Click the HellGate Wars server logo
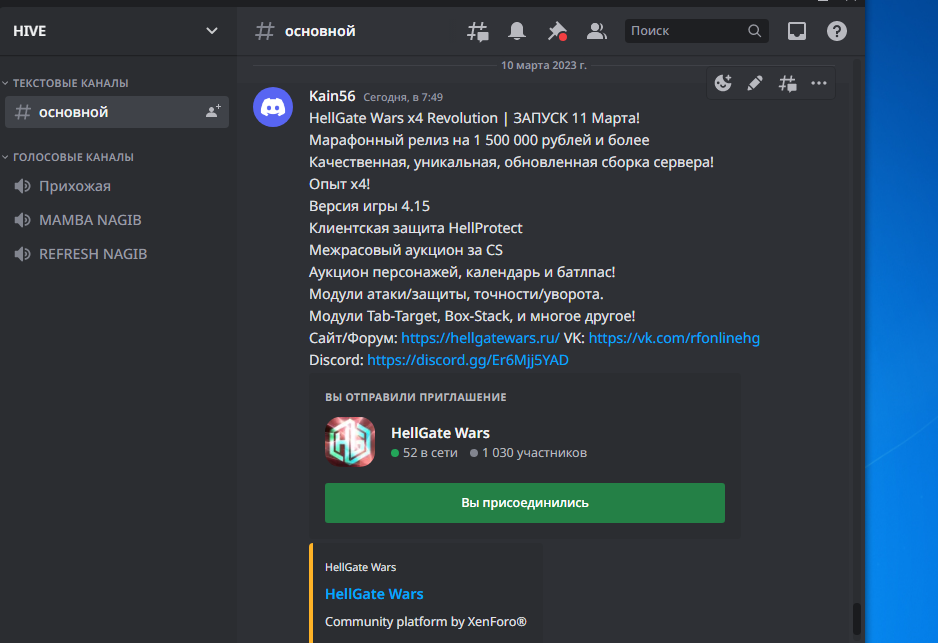 tap(350, 441)
